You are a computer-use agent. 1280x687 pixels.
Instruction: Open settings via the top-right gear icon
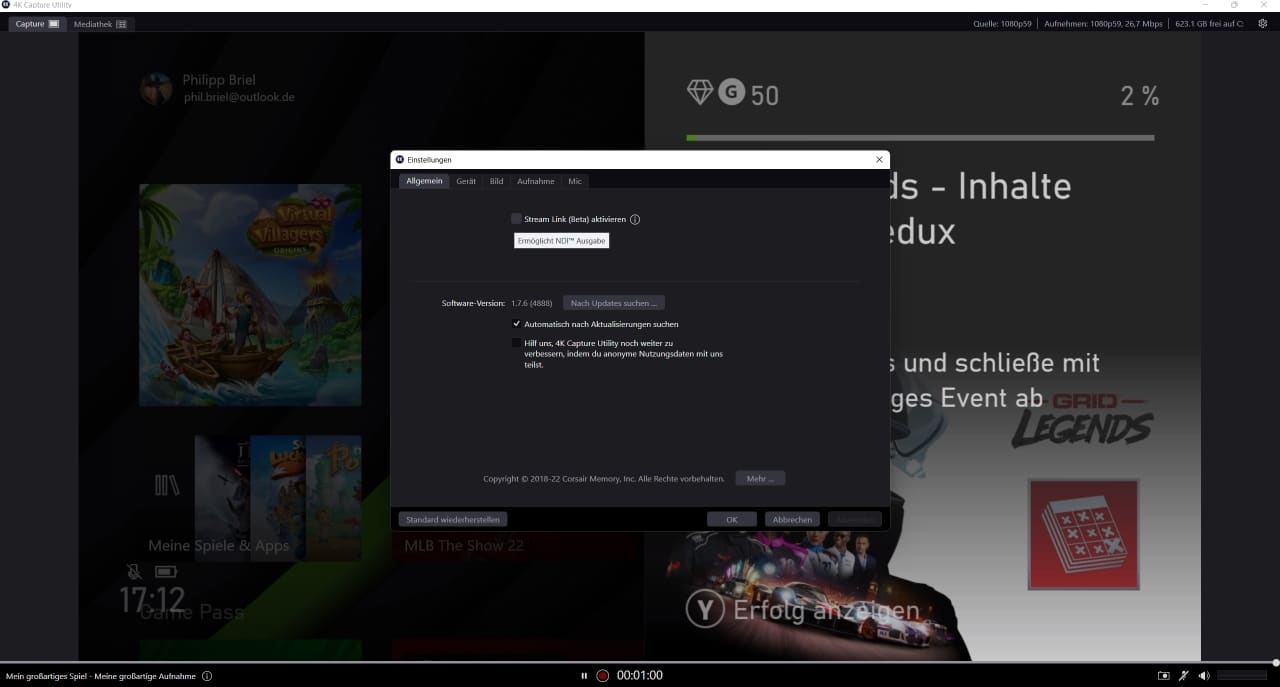[1262, 24]
